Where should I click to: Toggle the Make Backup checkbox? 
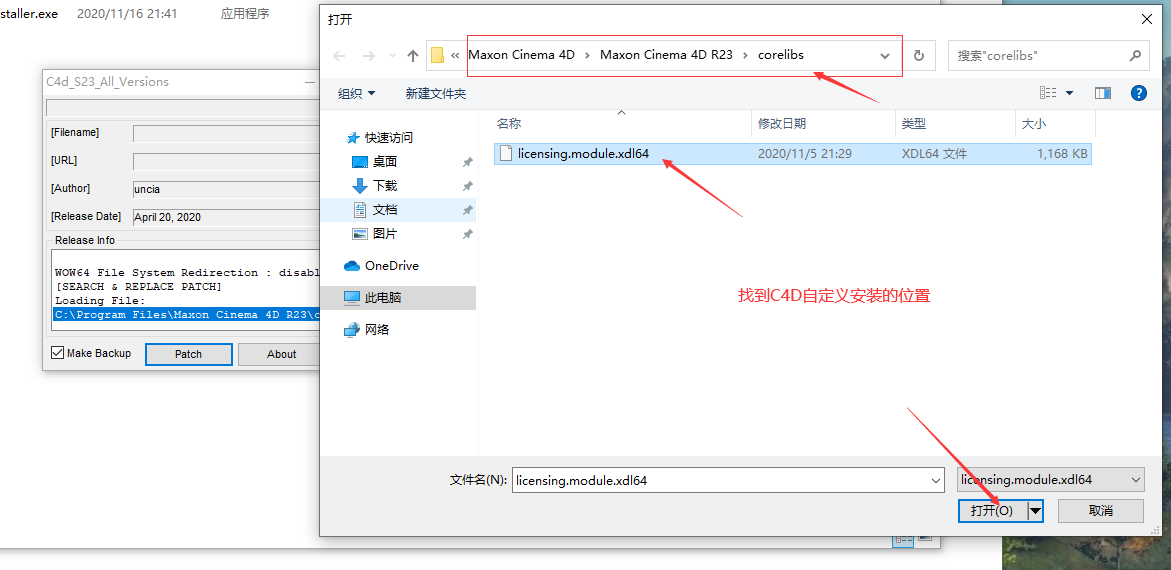coord(57,353)
